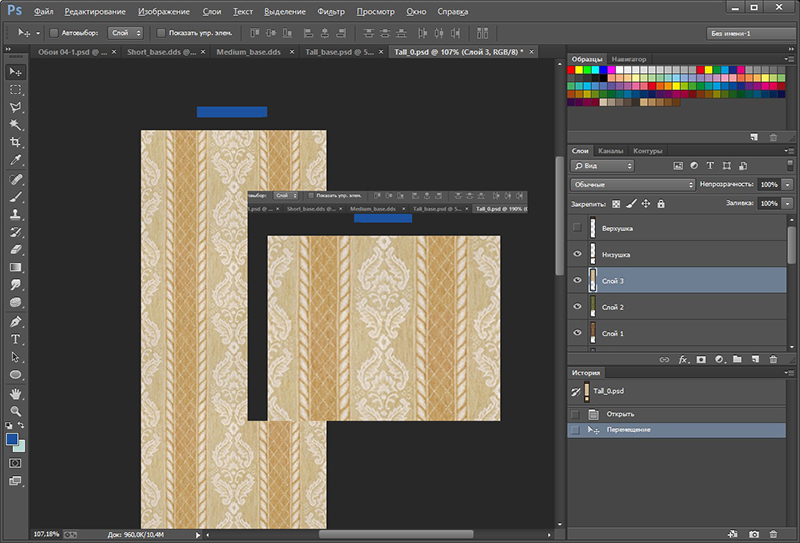Pick the Type (T) tool
800x543 pixels.
pyautogui.click(x=16, y=339)
